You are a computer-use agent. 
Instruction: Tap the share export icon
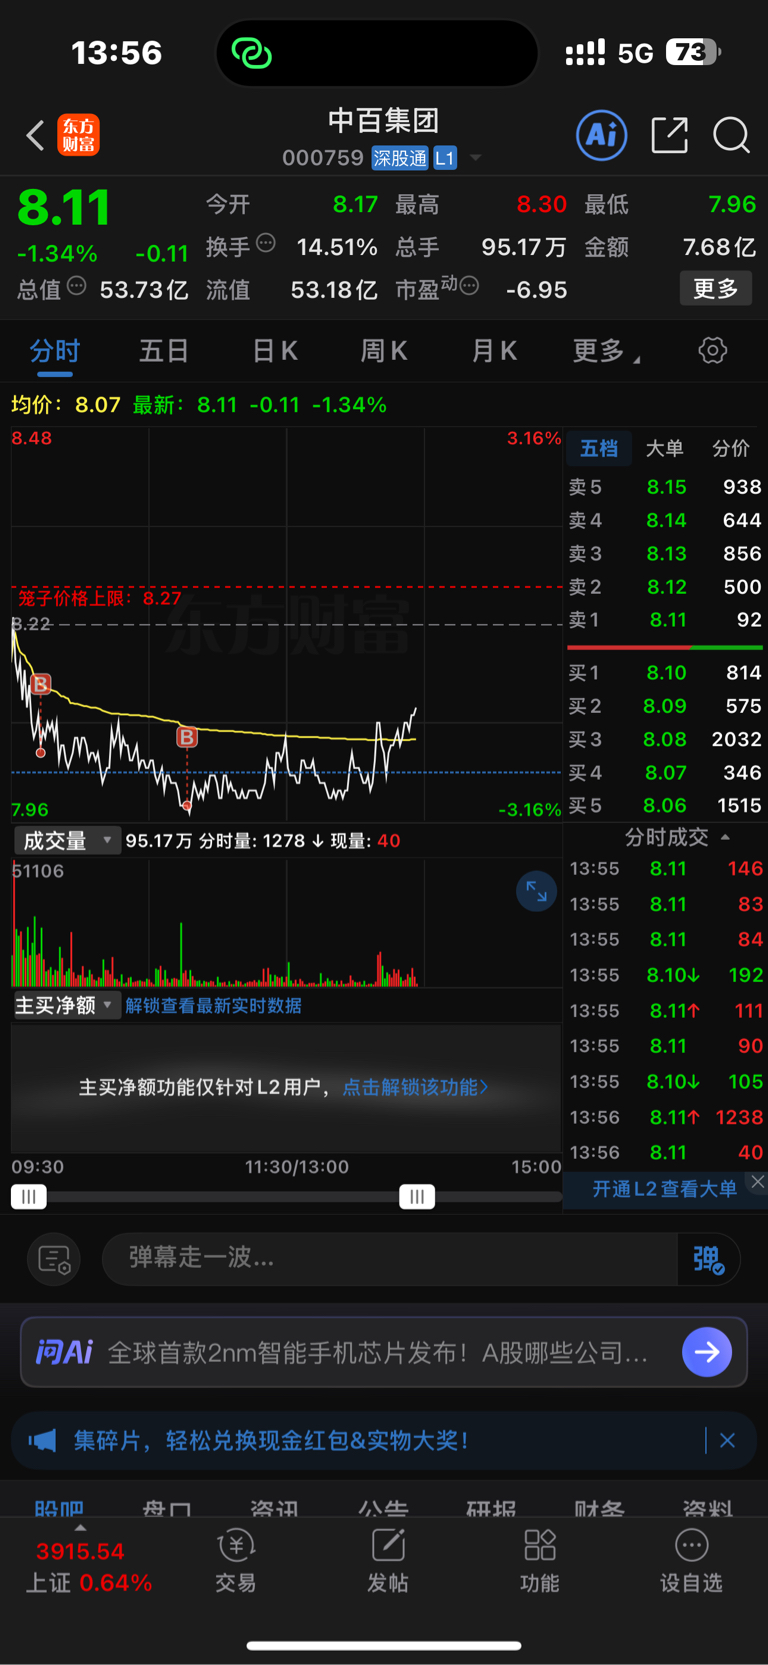pos(669,135)
